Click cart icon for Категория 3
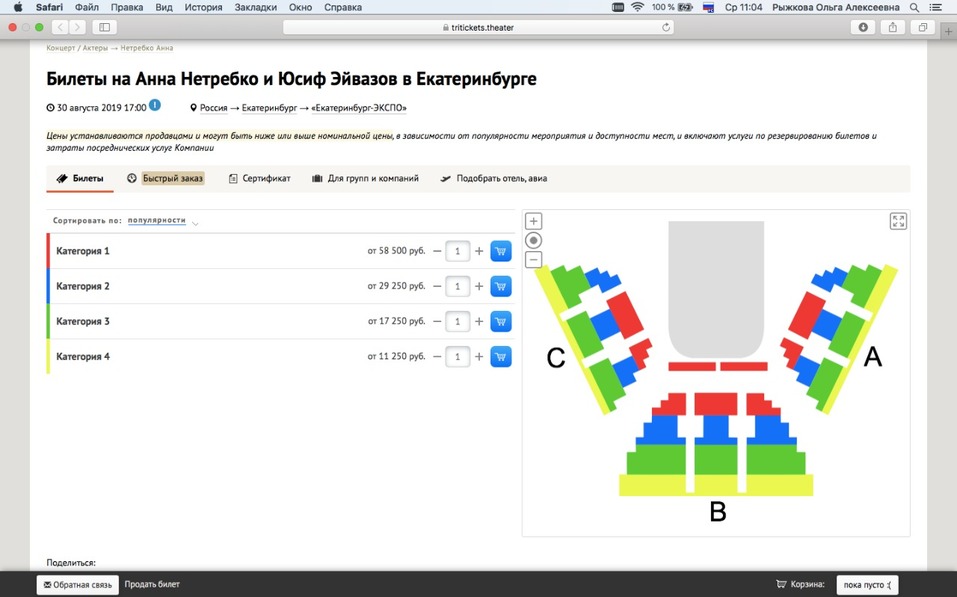Viewport: 957px width, 597px height. (501, 321)
